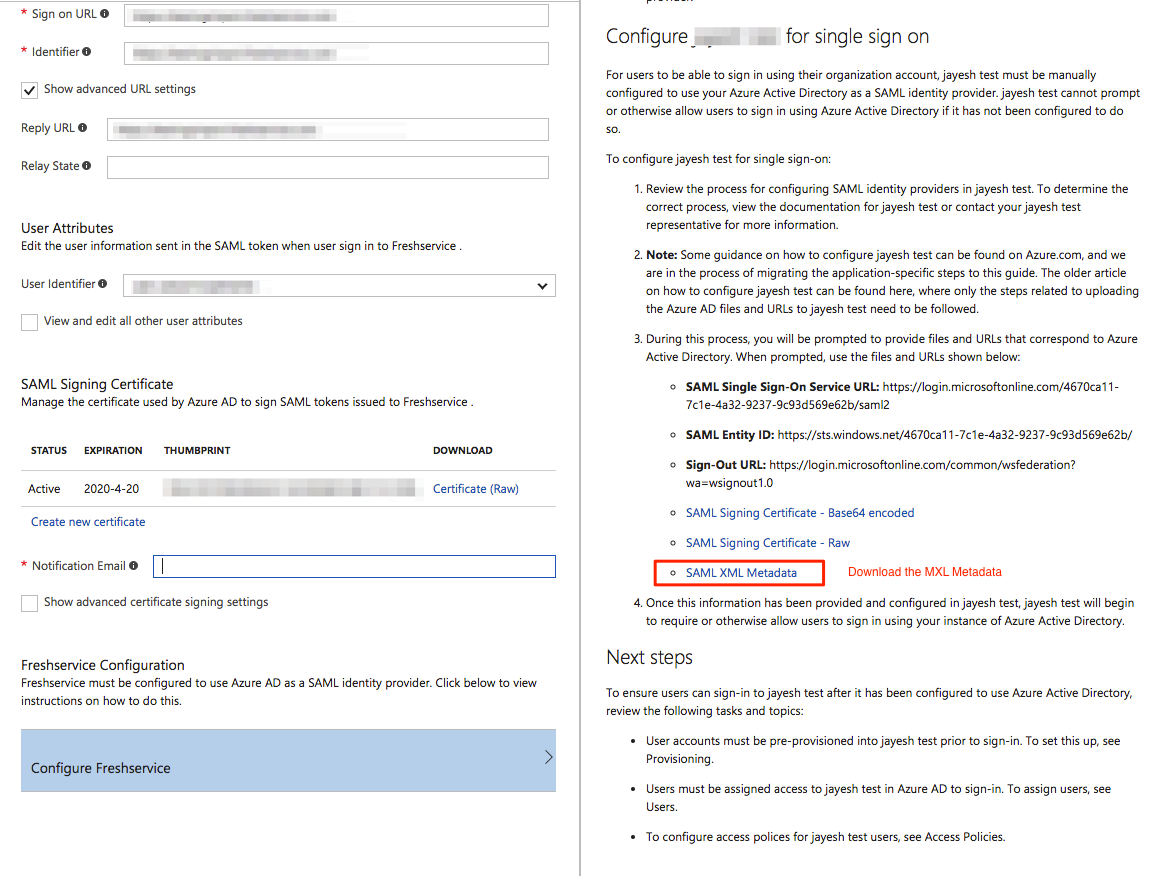
Task: Click the info icon next to Reply URL
Action: click(x=82, y=128)
